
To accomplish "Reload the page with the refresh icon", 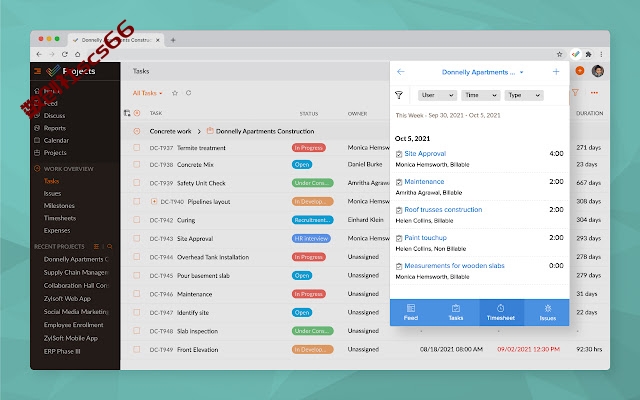I will (x=64, y=54).
